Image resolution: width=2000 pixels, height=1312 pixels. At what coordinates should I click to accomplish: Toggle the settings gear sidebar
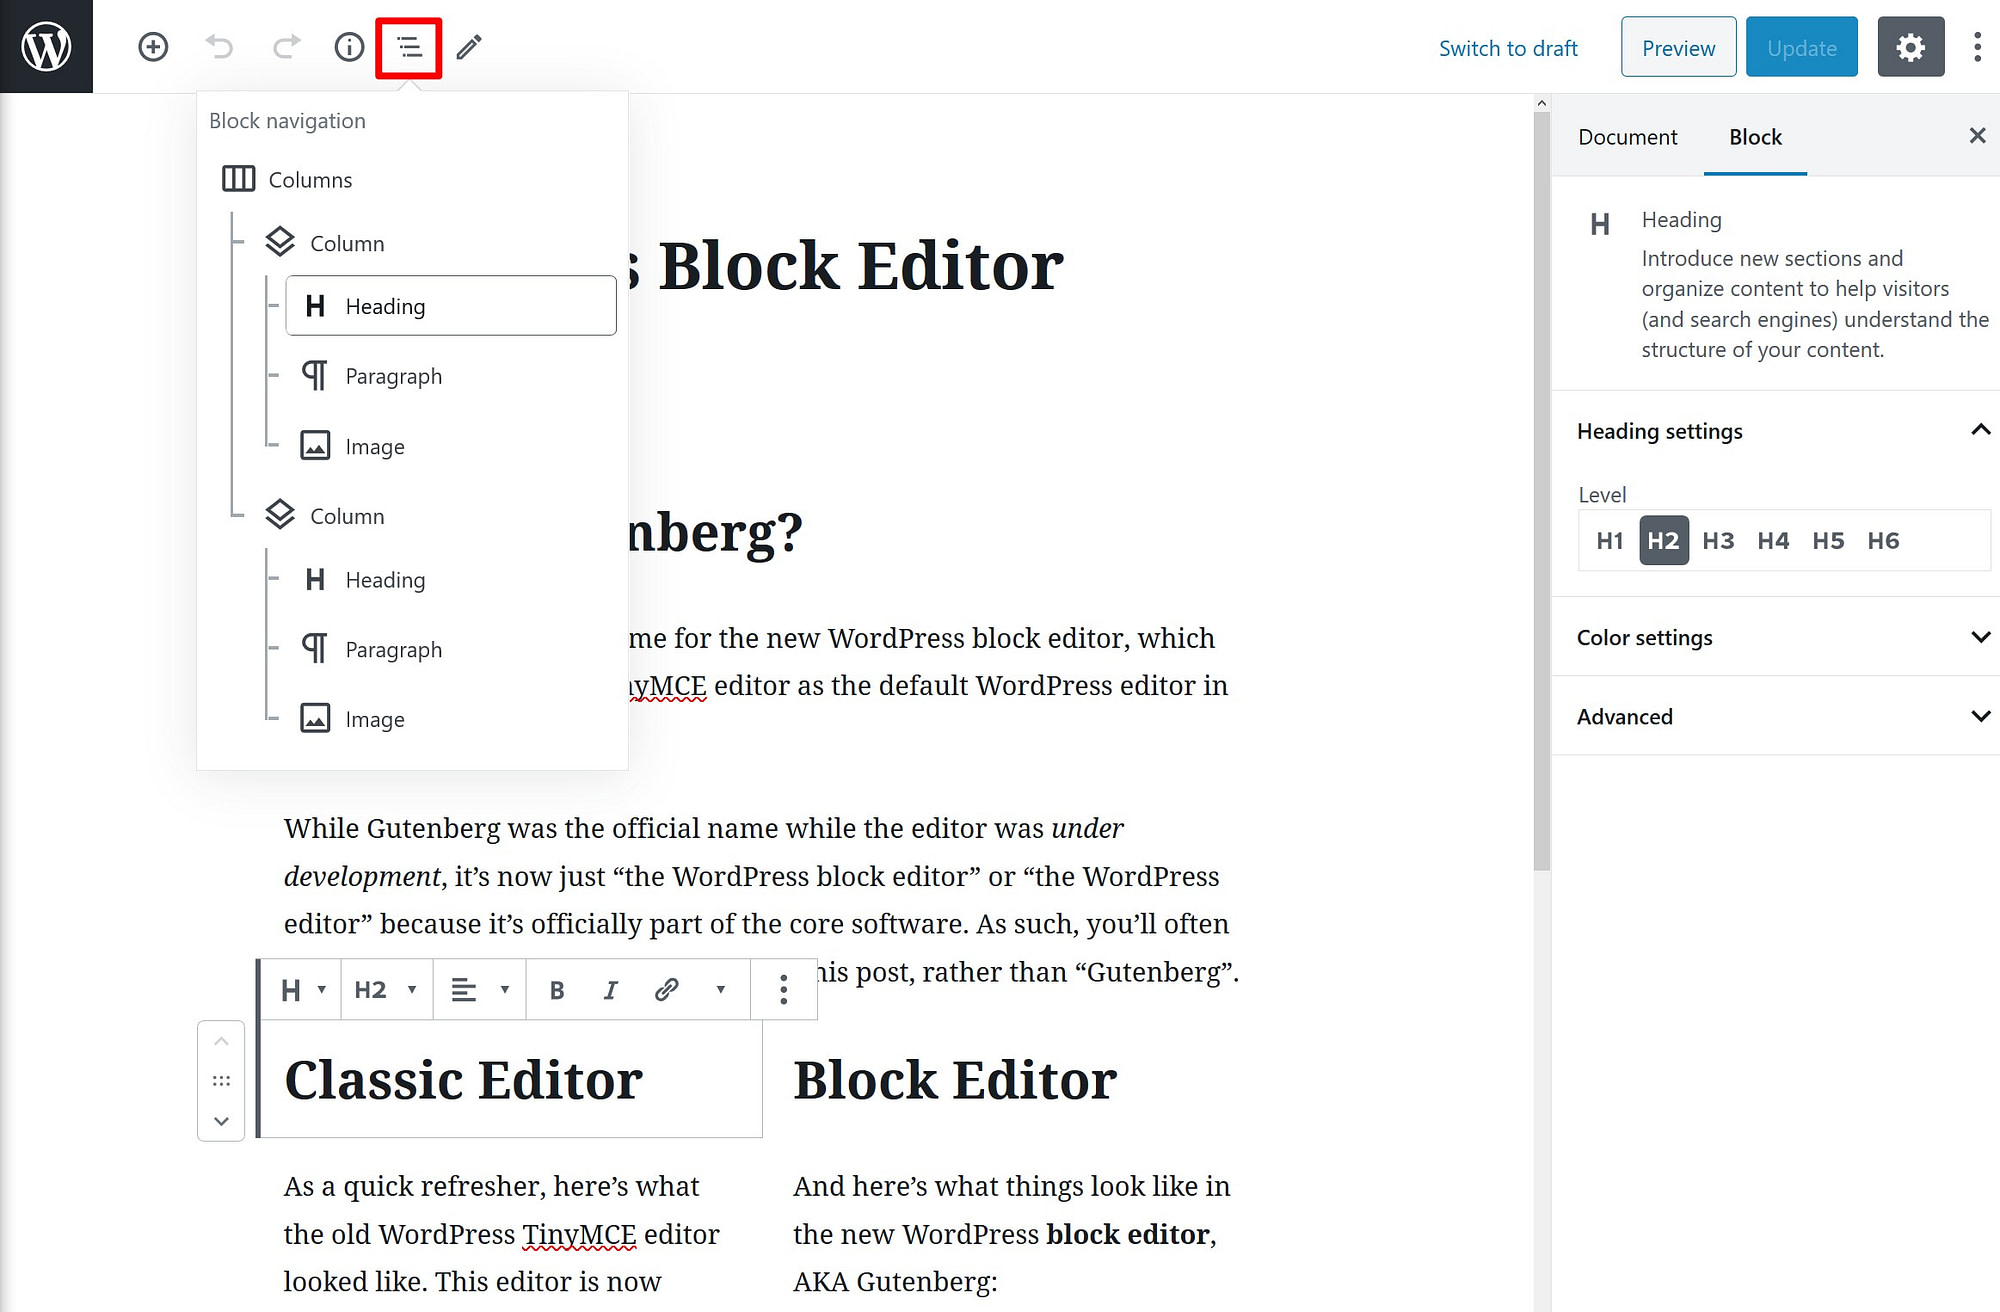coord(1910,47)
